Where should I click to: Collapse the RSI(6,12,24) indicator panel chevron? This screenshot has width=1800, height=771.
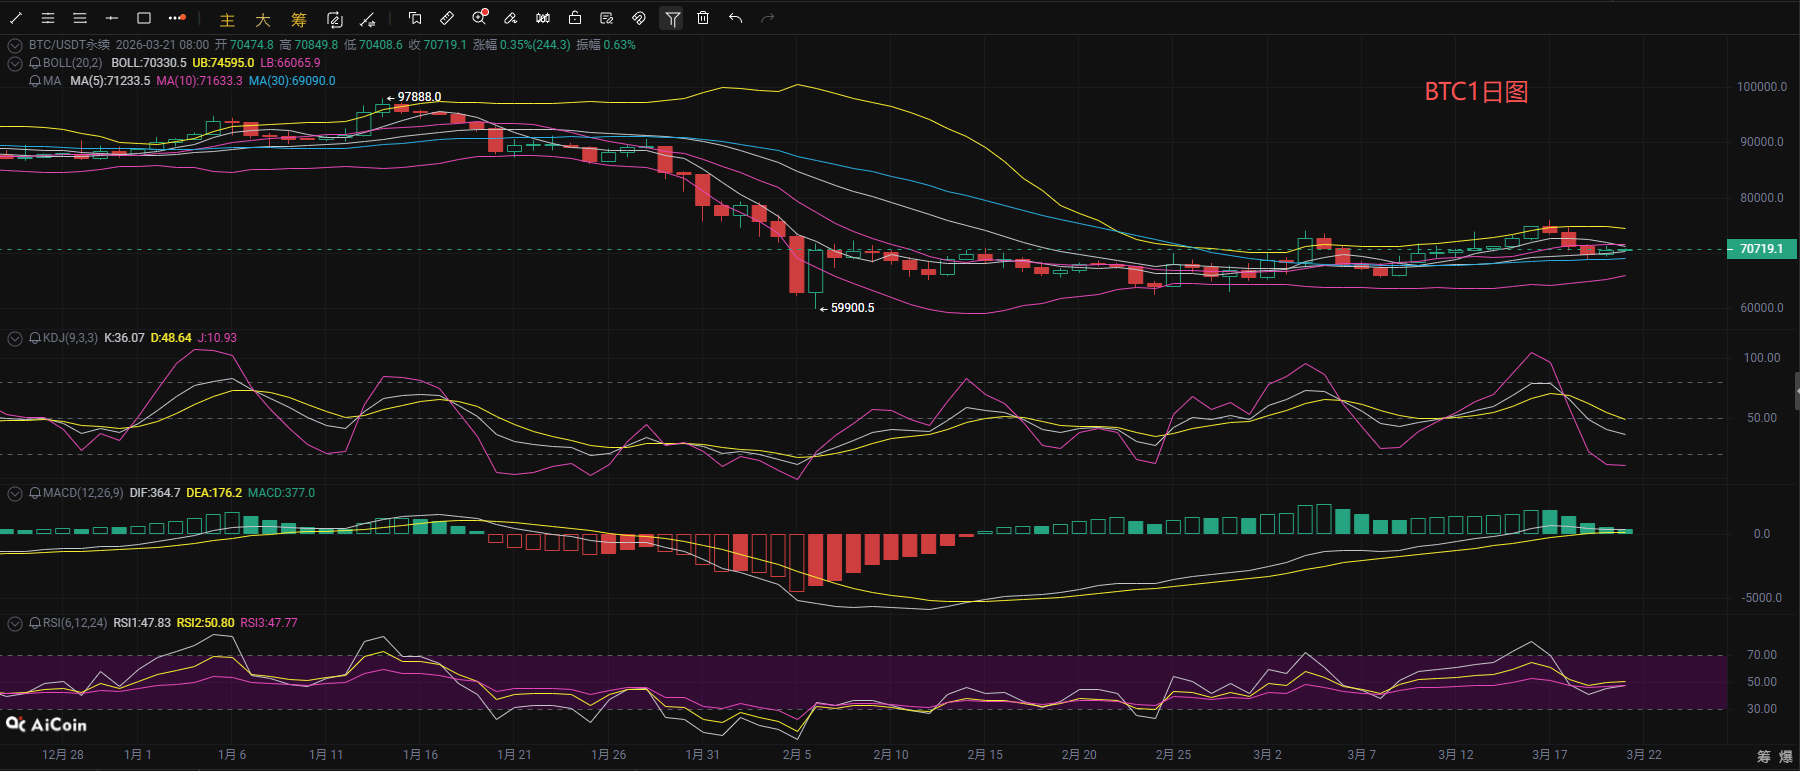pyautogui.click(x=15, y=624)
